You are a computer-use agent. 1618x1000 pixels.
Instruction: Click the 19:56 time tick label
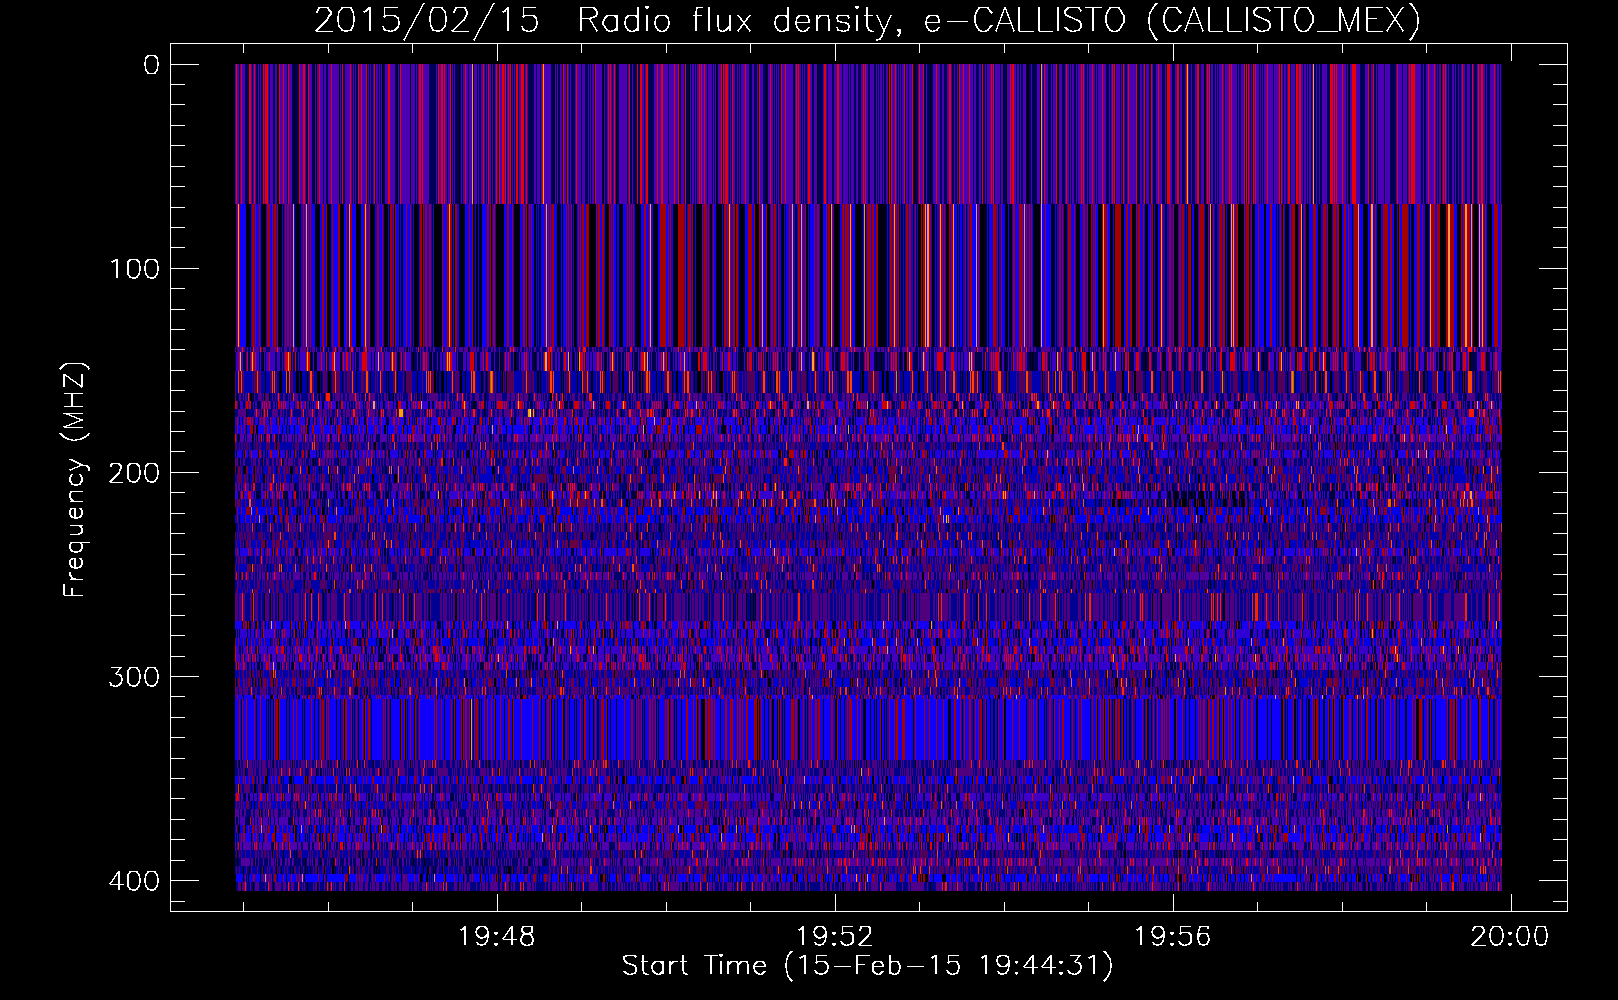(x=1172, y=936)
